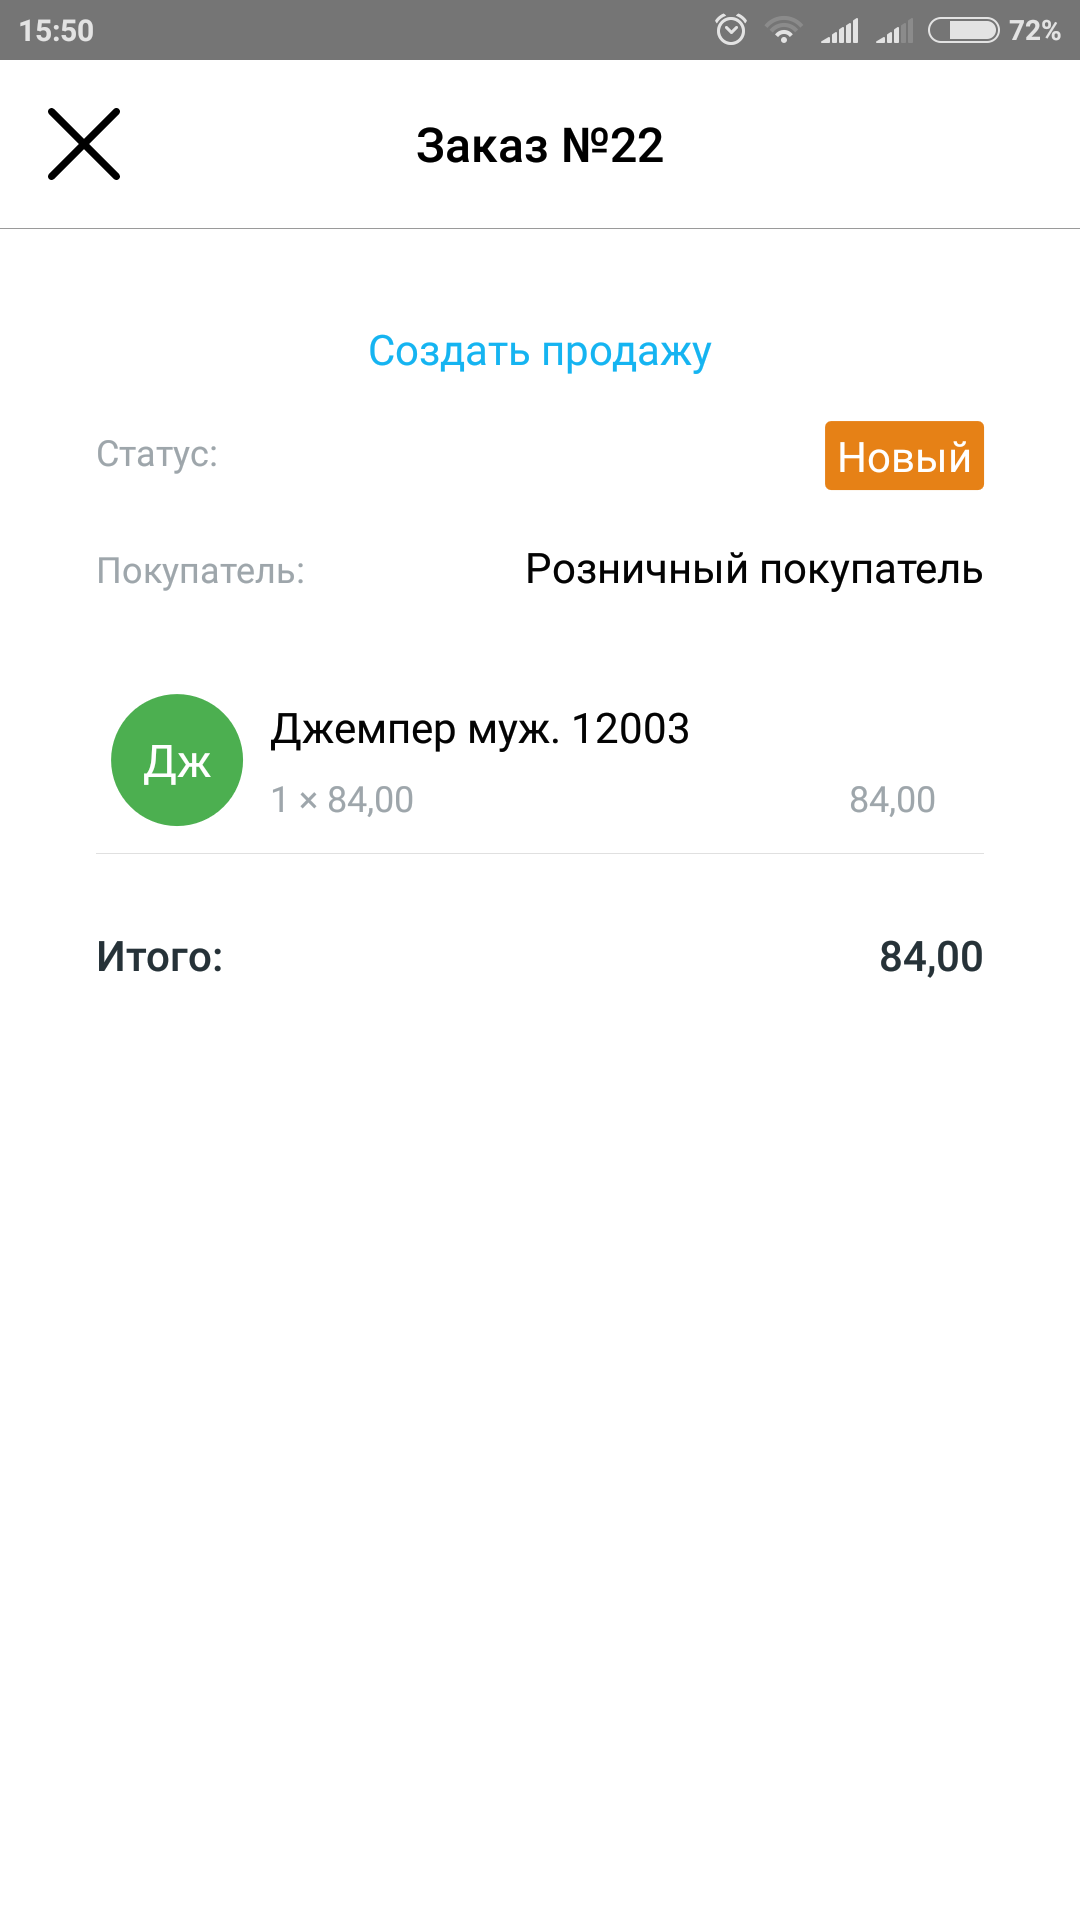Tap the Создать продажу link
The height and width of the screenshot is (1920, 1080).
point(540,351)
